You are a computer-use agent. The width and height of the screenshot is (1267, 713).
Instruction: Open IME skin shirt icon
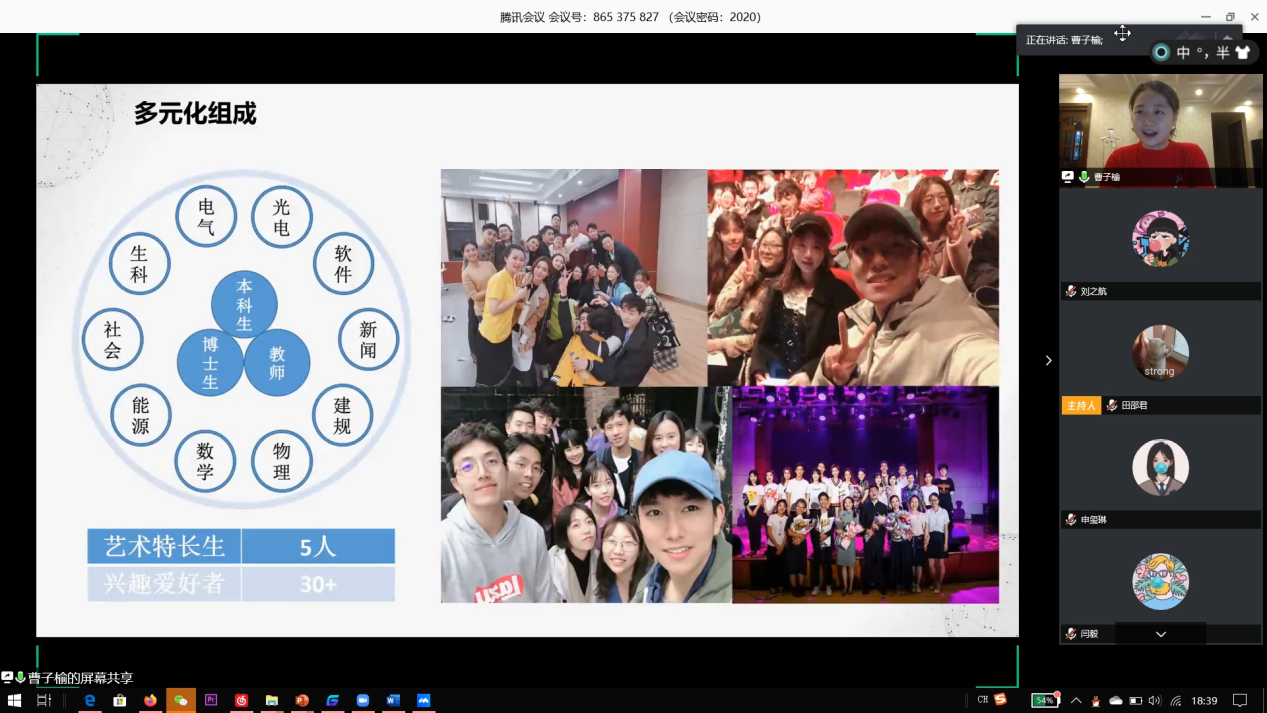[x=1243, y=53]
